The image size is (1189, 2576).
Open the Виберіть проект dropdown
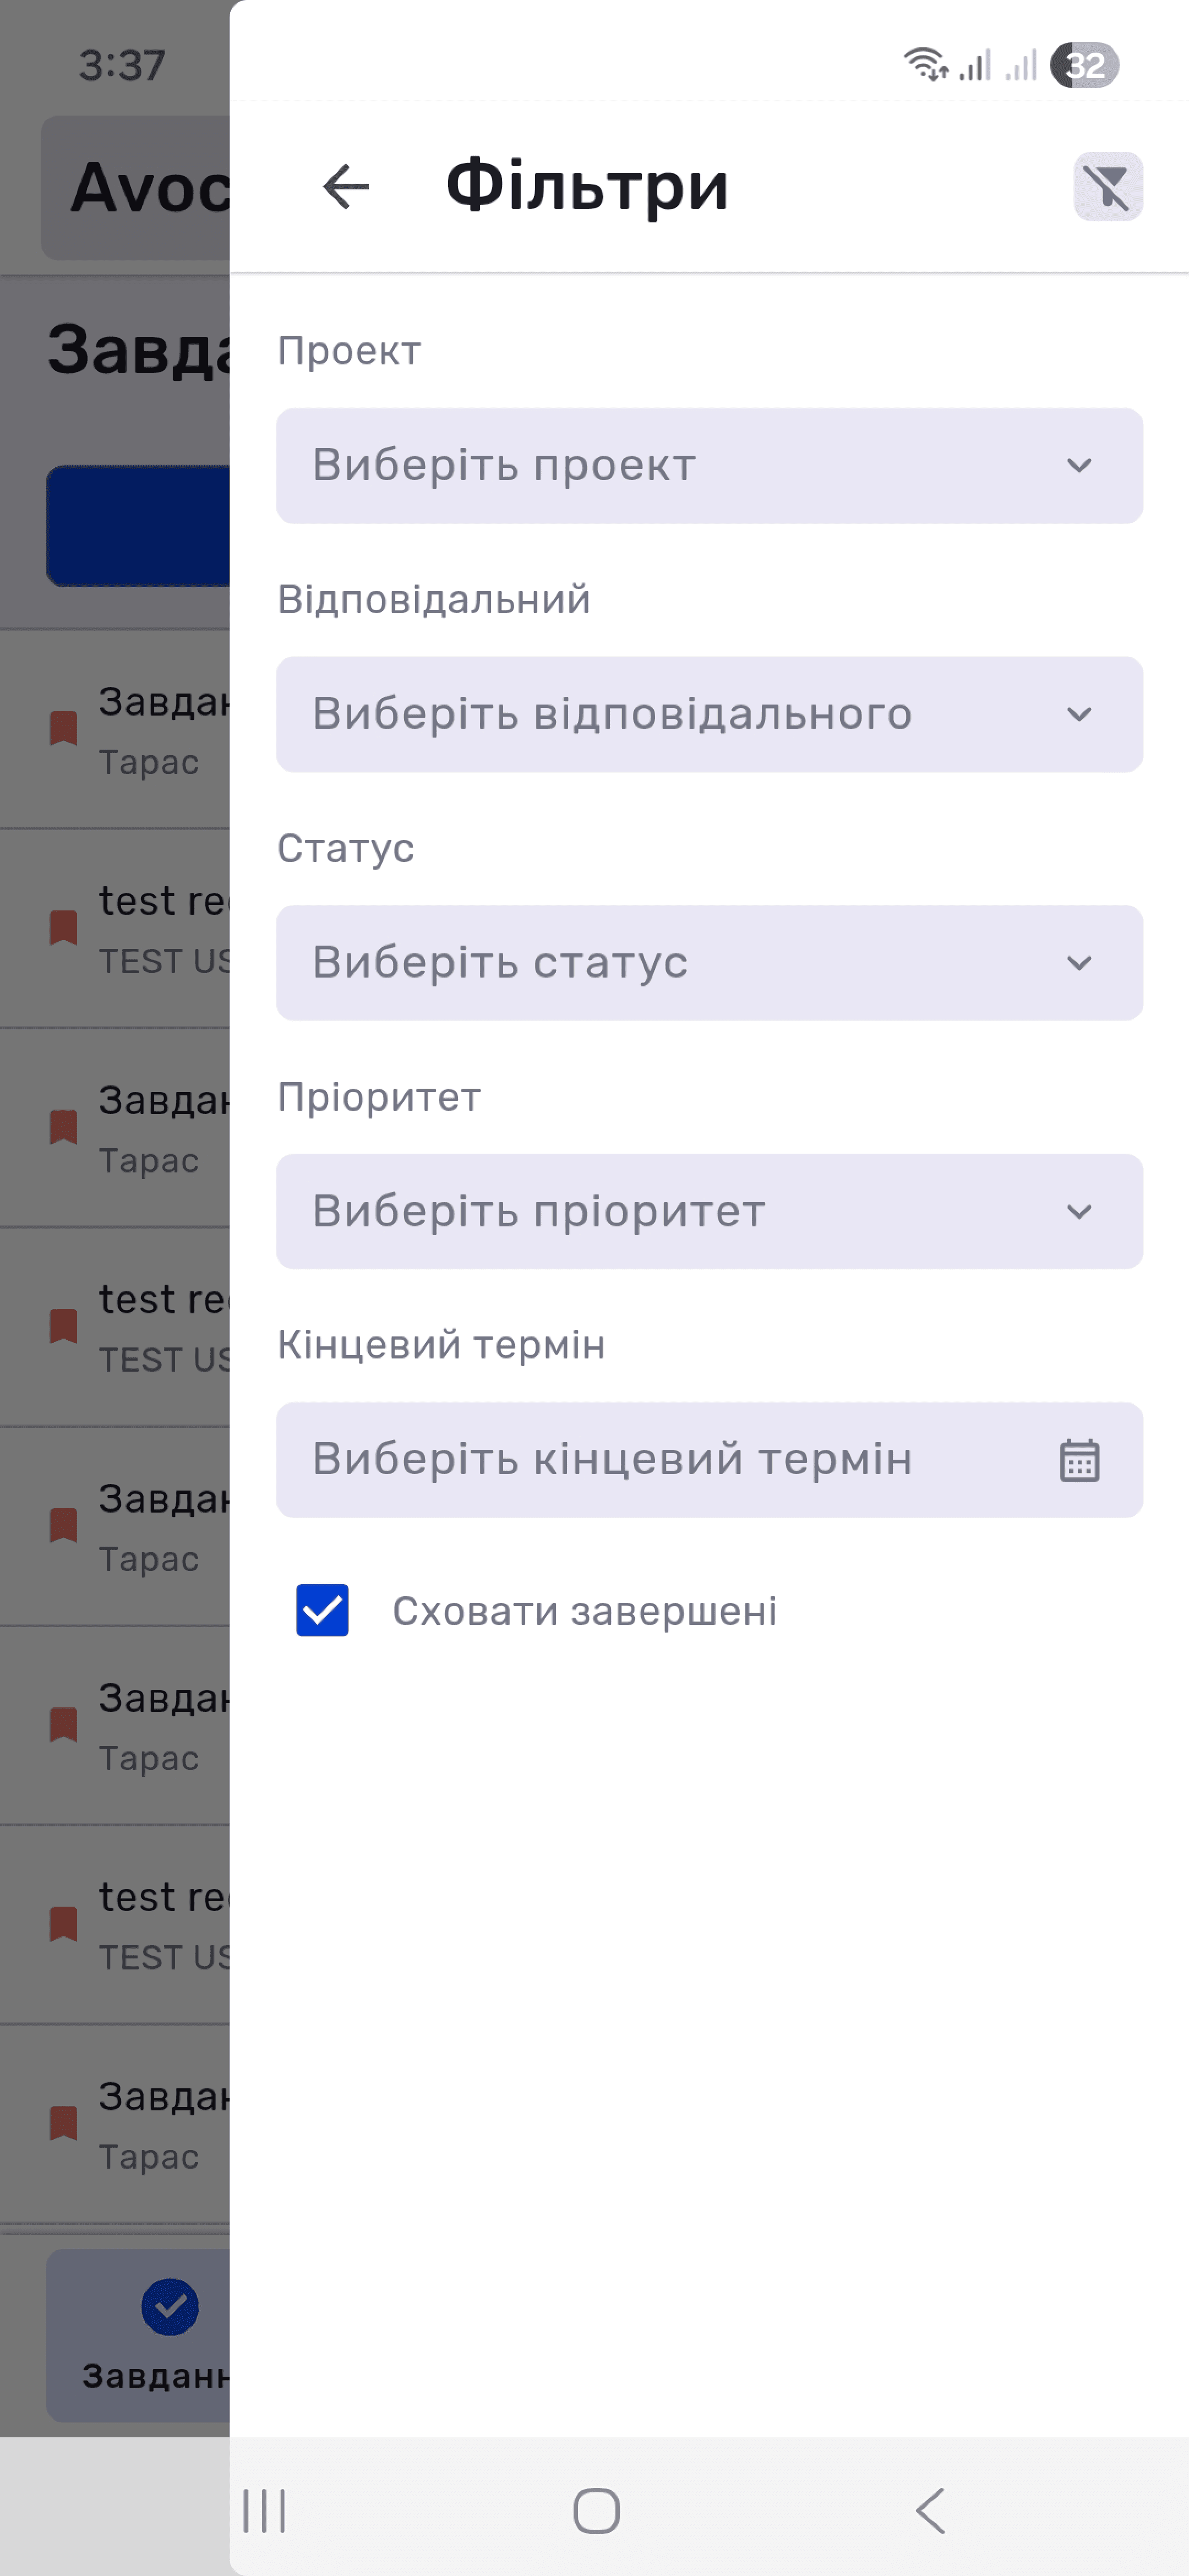709,466
